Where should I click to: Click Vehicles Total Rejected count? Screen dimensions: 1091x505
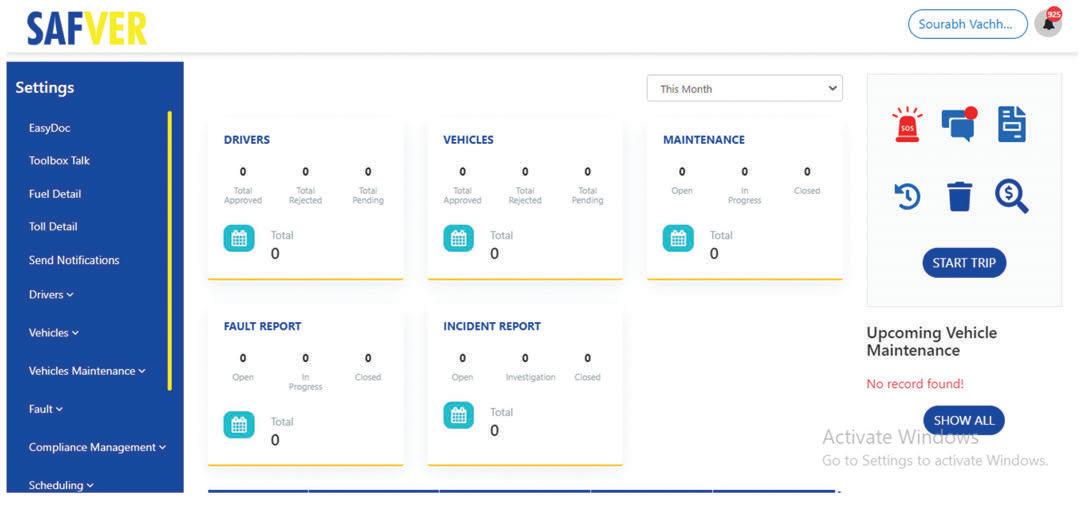coord(525,172)
